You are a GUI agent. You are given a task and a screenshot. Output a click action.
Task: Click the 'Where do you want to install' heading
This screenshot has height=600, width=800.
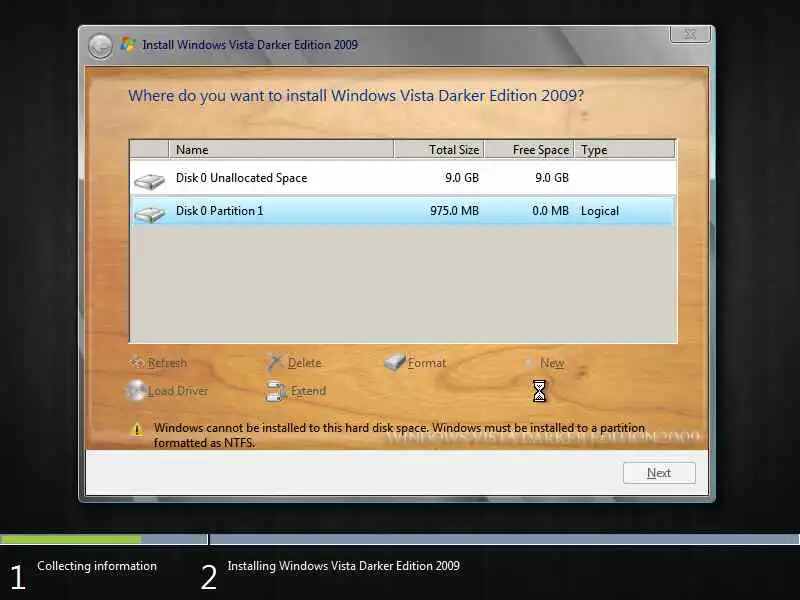(x=356, y=96)
